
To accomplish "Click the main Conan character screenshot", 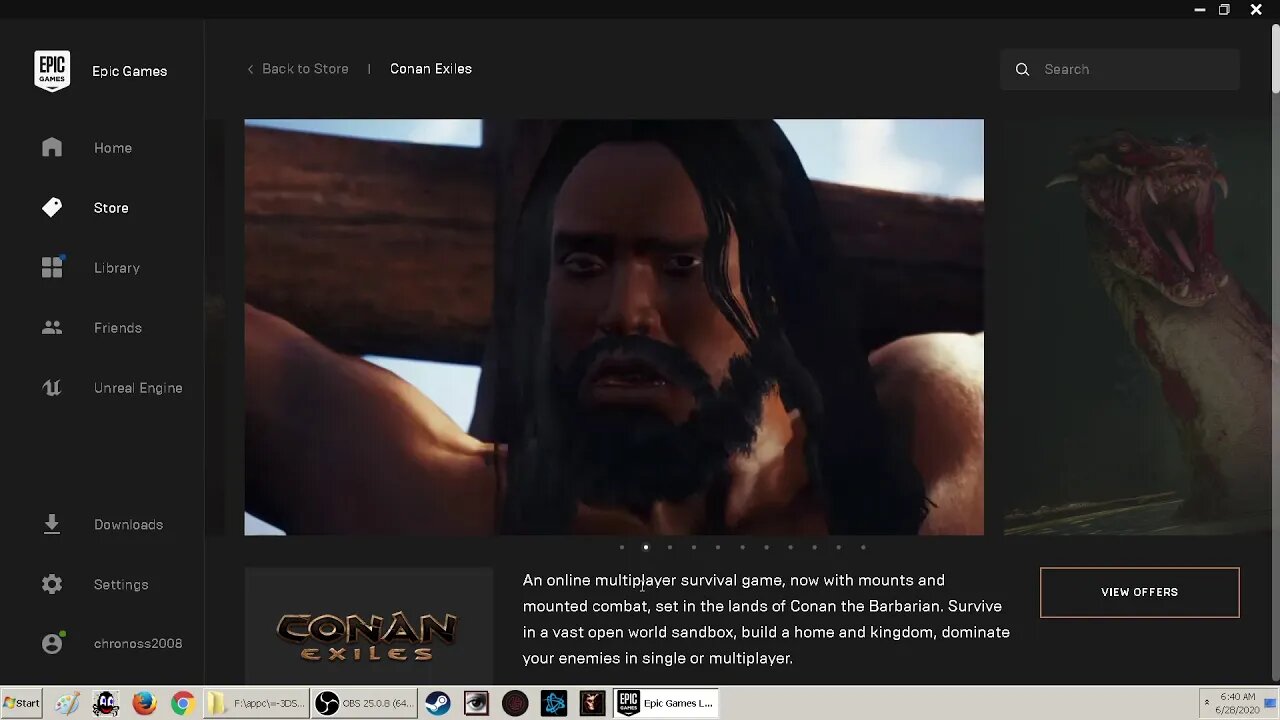I will click(614, 327).
